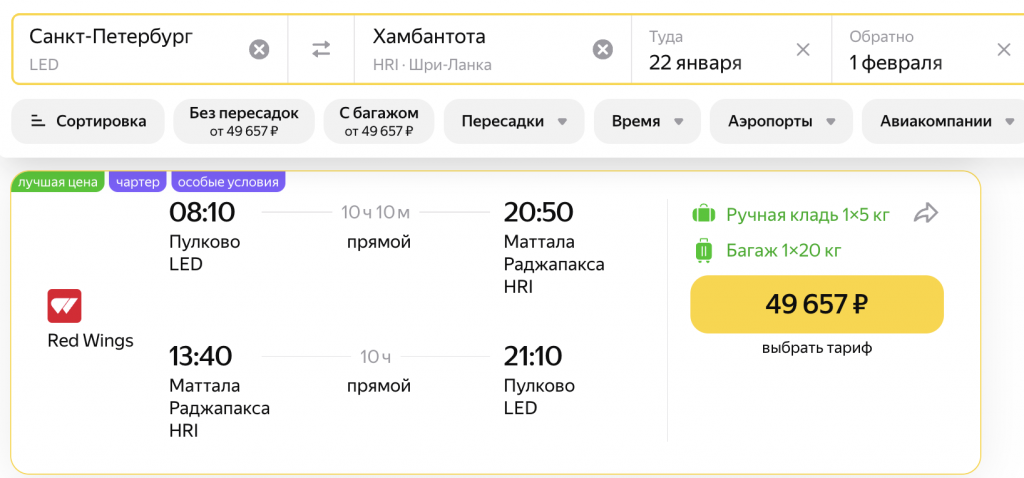Expand the Аэропорты dropdown filter
Image resolution: width=1024 pixels, height=478 pixels.
pos(781,121)
